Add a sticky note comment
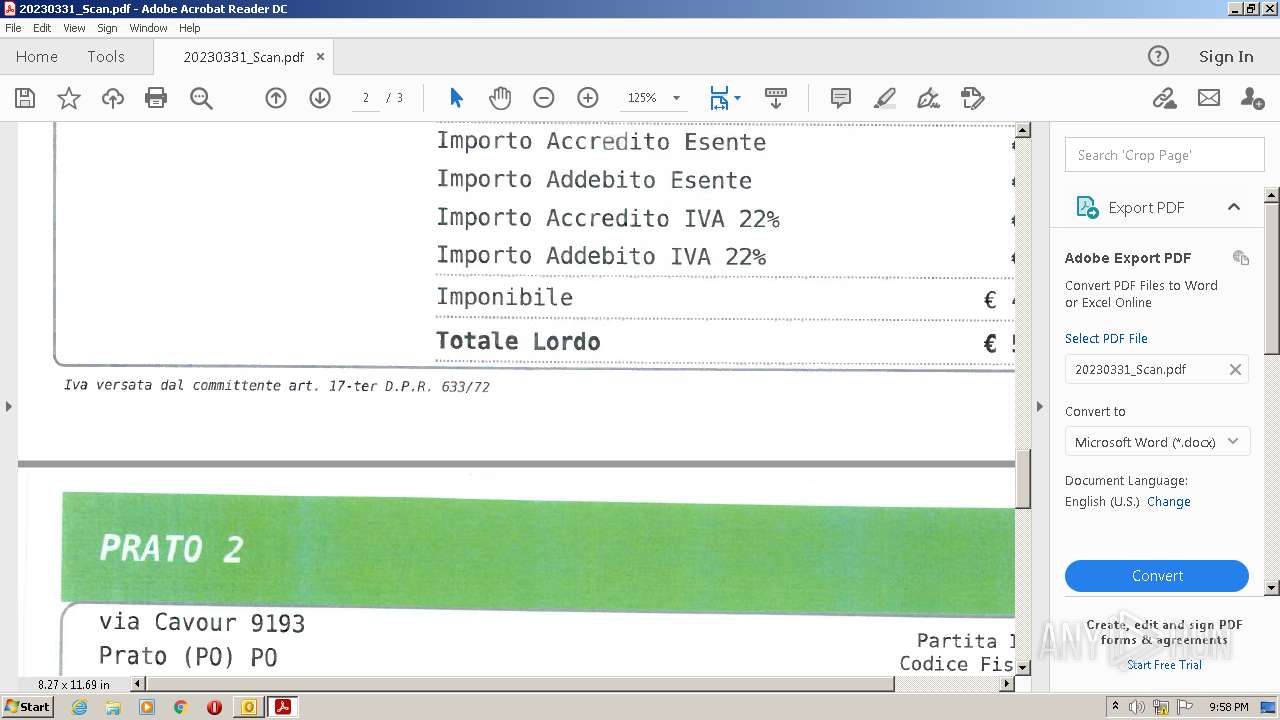1280x720 pixels. click(x=841, y=98)
